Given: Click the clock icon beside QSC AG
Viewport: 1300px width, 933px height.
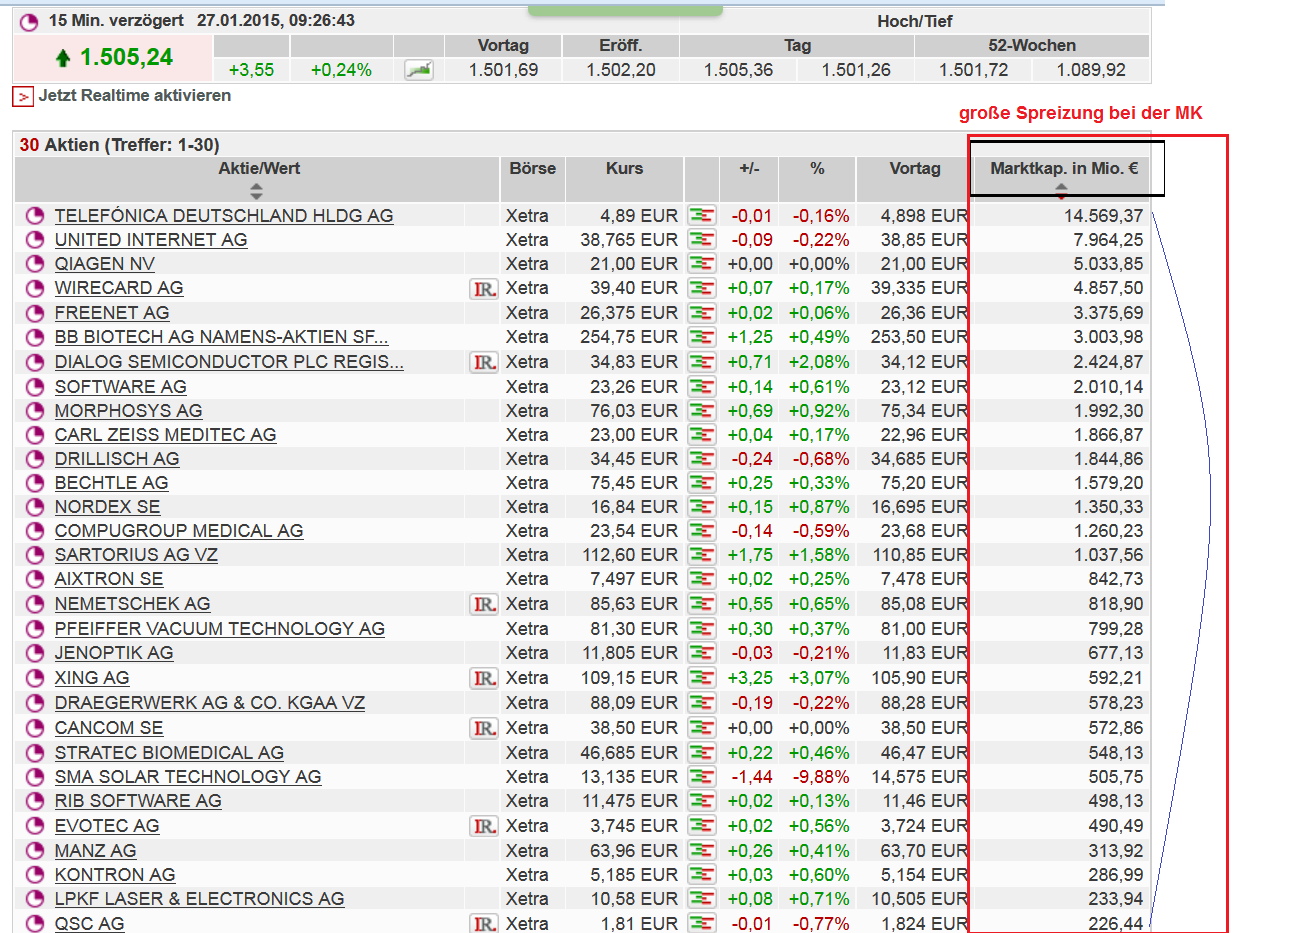Looking at the screenshot, I should coord(34,923).
